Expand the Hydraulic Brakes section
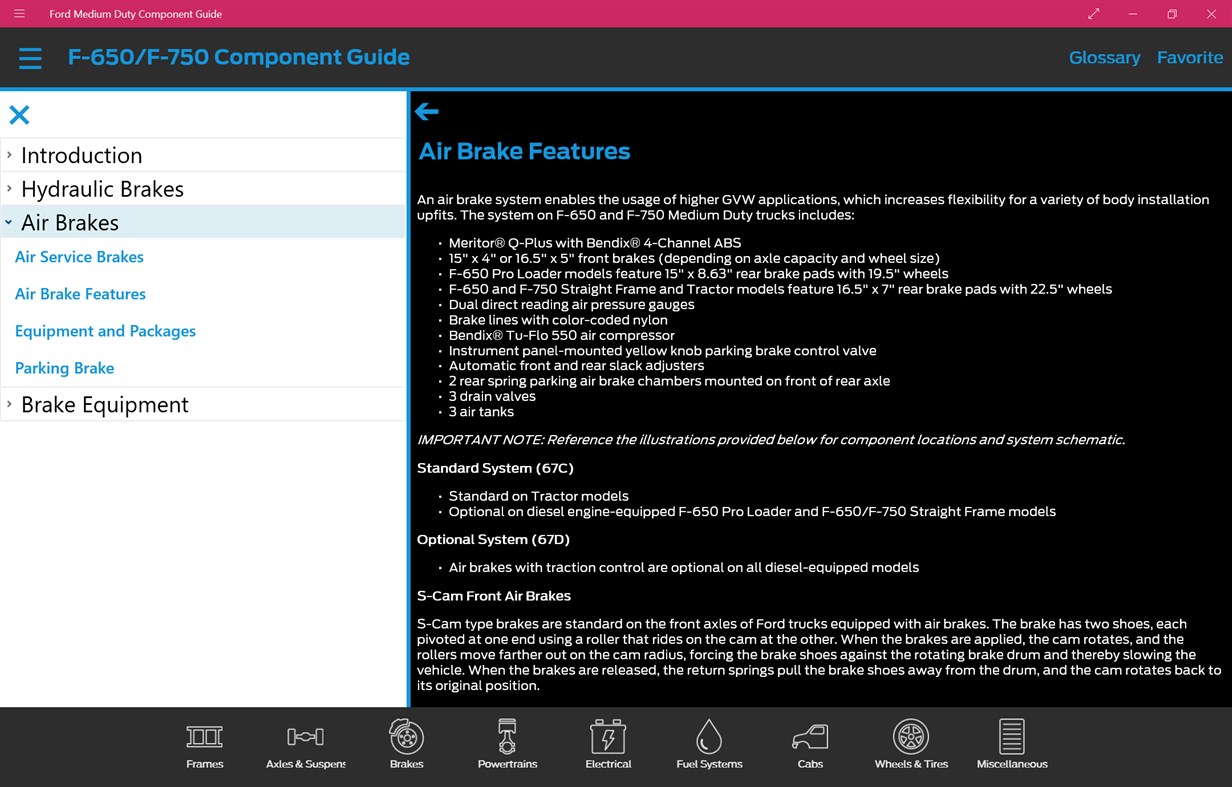 click(100, 189)
